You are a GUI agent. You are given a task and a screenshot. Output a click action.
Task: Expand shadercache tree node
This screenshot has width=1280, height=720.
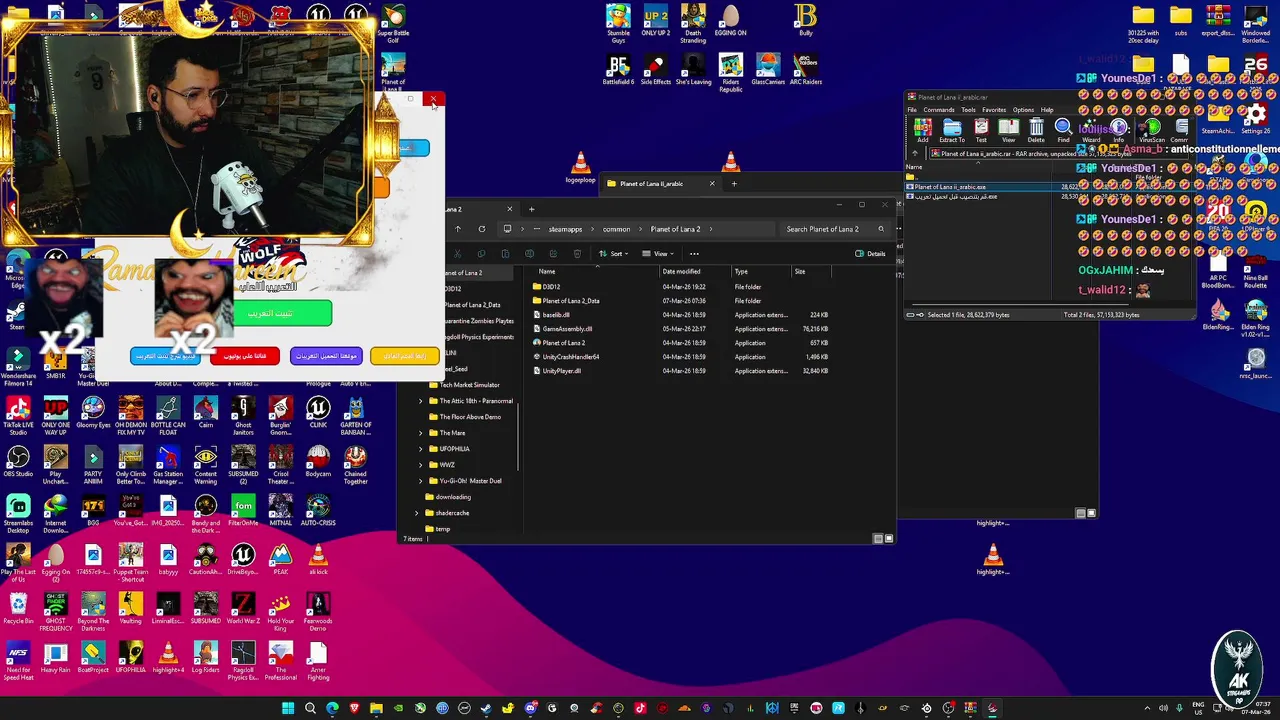coord(417,513)
